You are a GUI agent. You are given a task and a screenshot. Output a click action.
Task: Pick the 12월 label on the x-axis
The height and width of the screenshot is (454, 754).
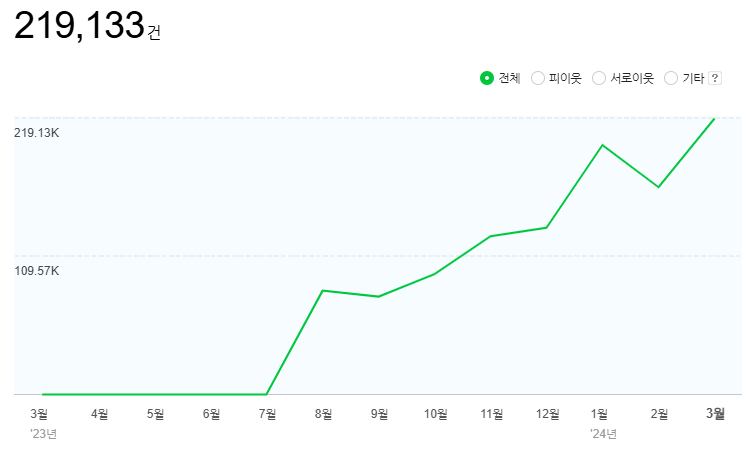pos(547,413)
